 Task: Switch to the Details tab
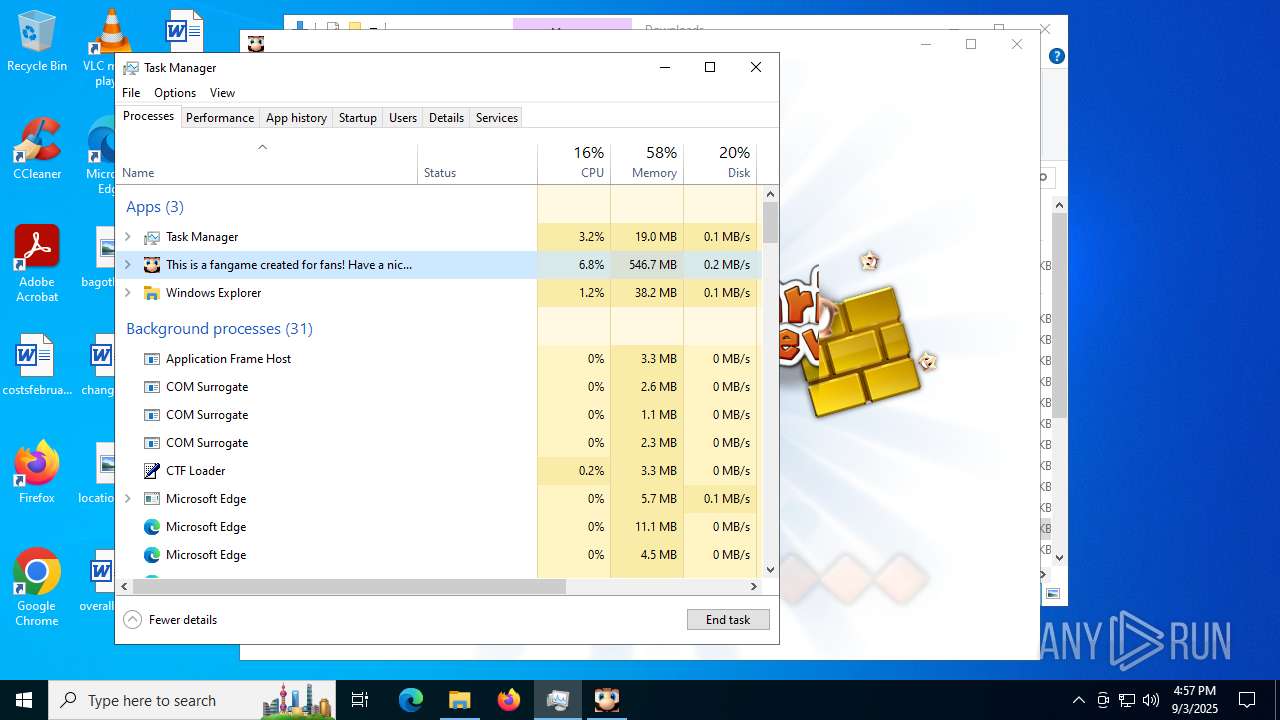pos(446,118)
